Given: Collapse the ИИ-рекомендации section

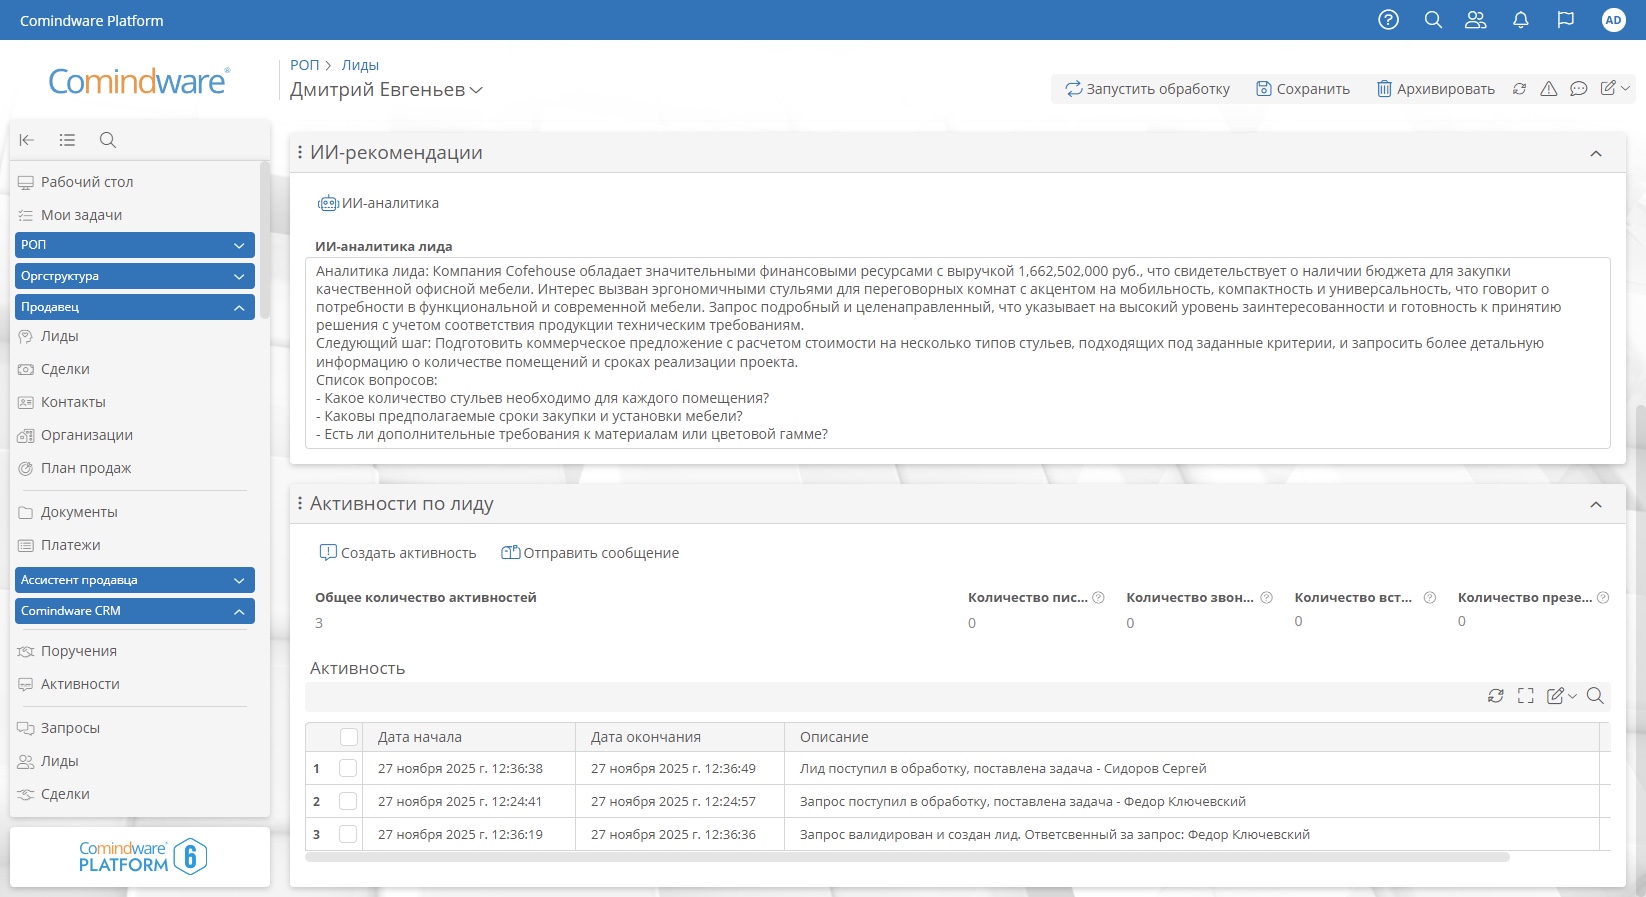Looking at the screenshot, I should (1596, 154).
